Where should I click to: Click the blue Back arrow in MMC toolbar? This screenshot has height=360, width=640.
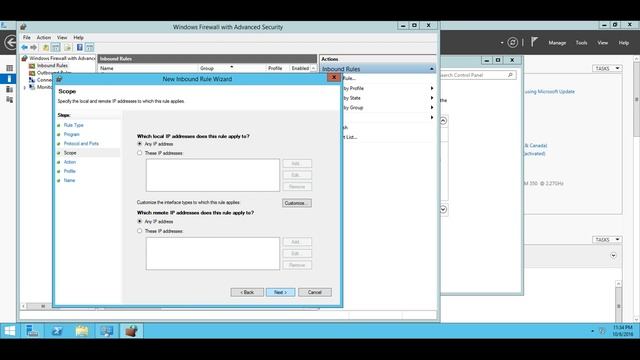[24, 47]
